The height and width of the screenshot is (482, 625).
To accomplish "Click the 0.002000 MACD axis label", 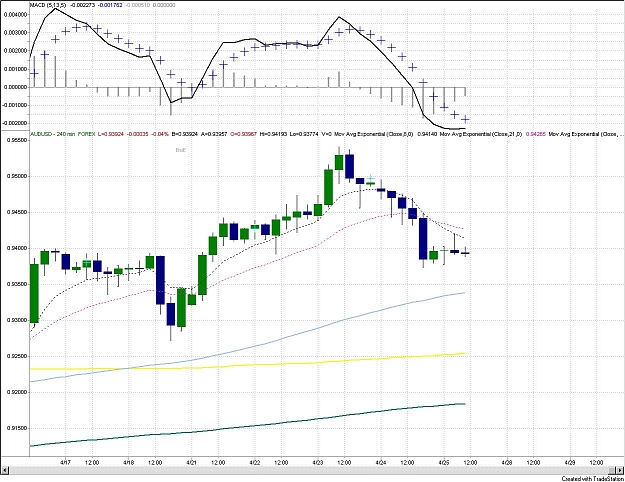I will (16, 51).
